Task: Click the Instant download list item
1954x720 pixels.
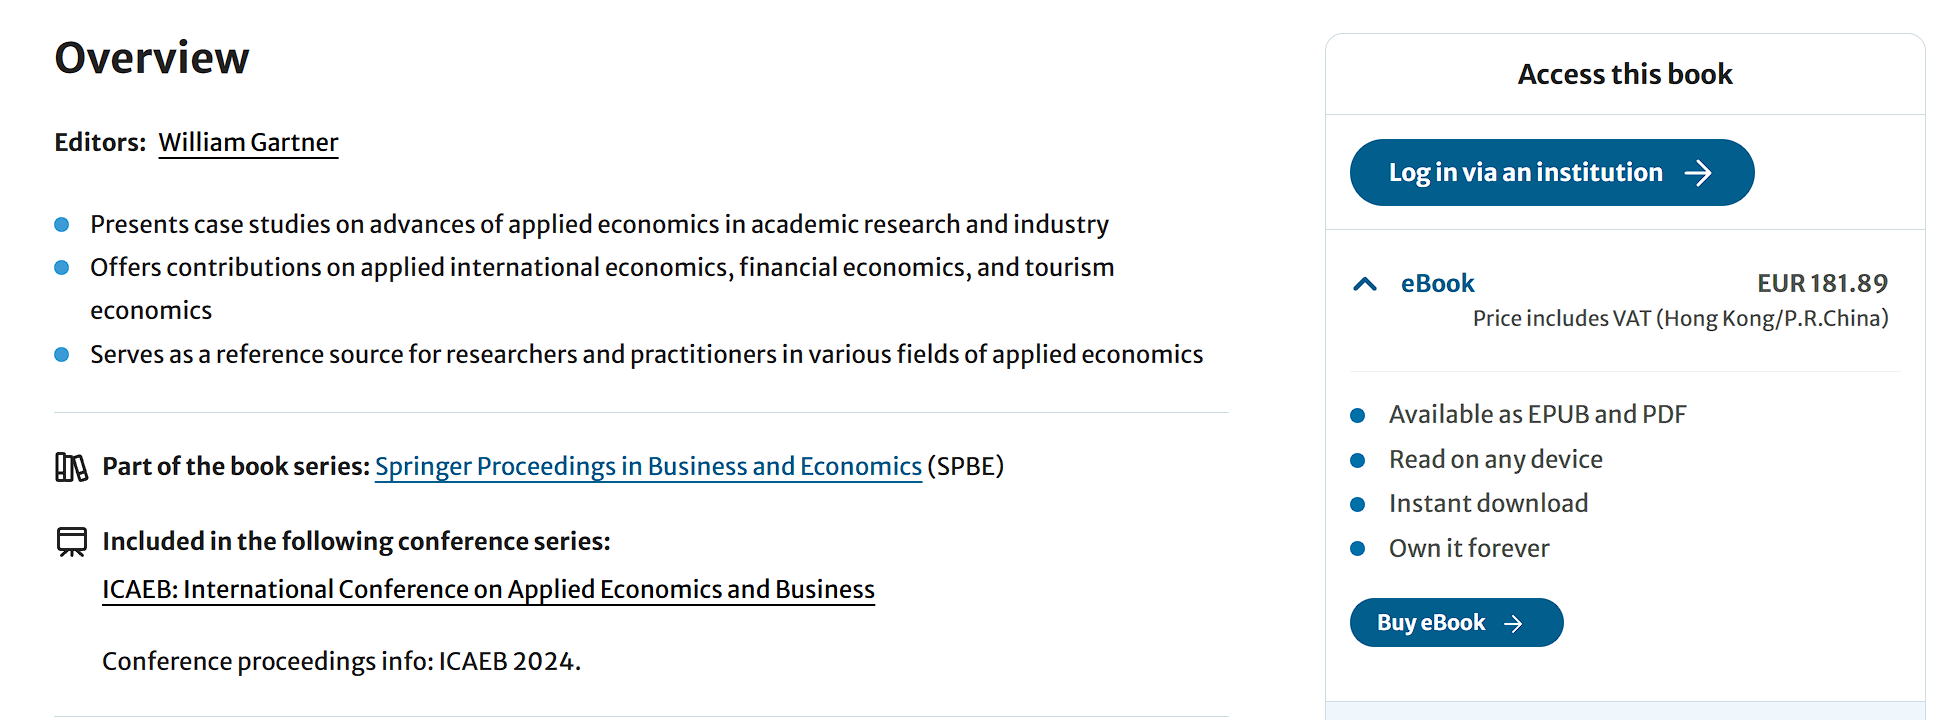Action: [1488, 504]
